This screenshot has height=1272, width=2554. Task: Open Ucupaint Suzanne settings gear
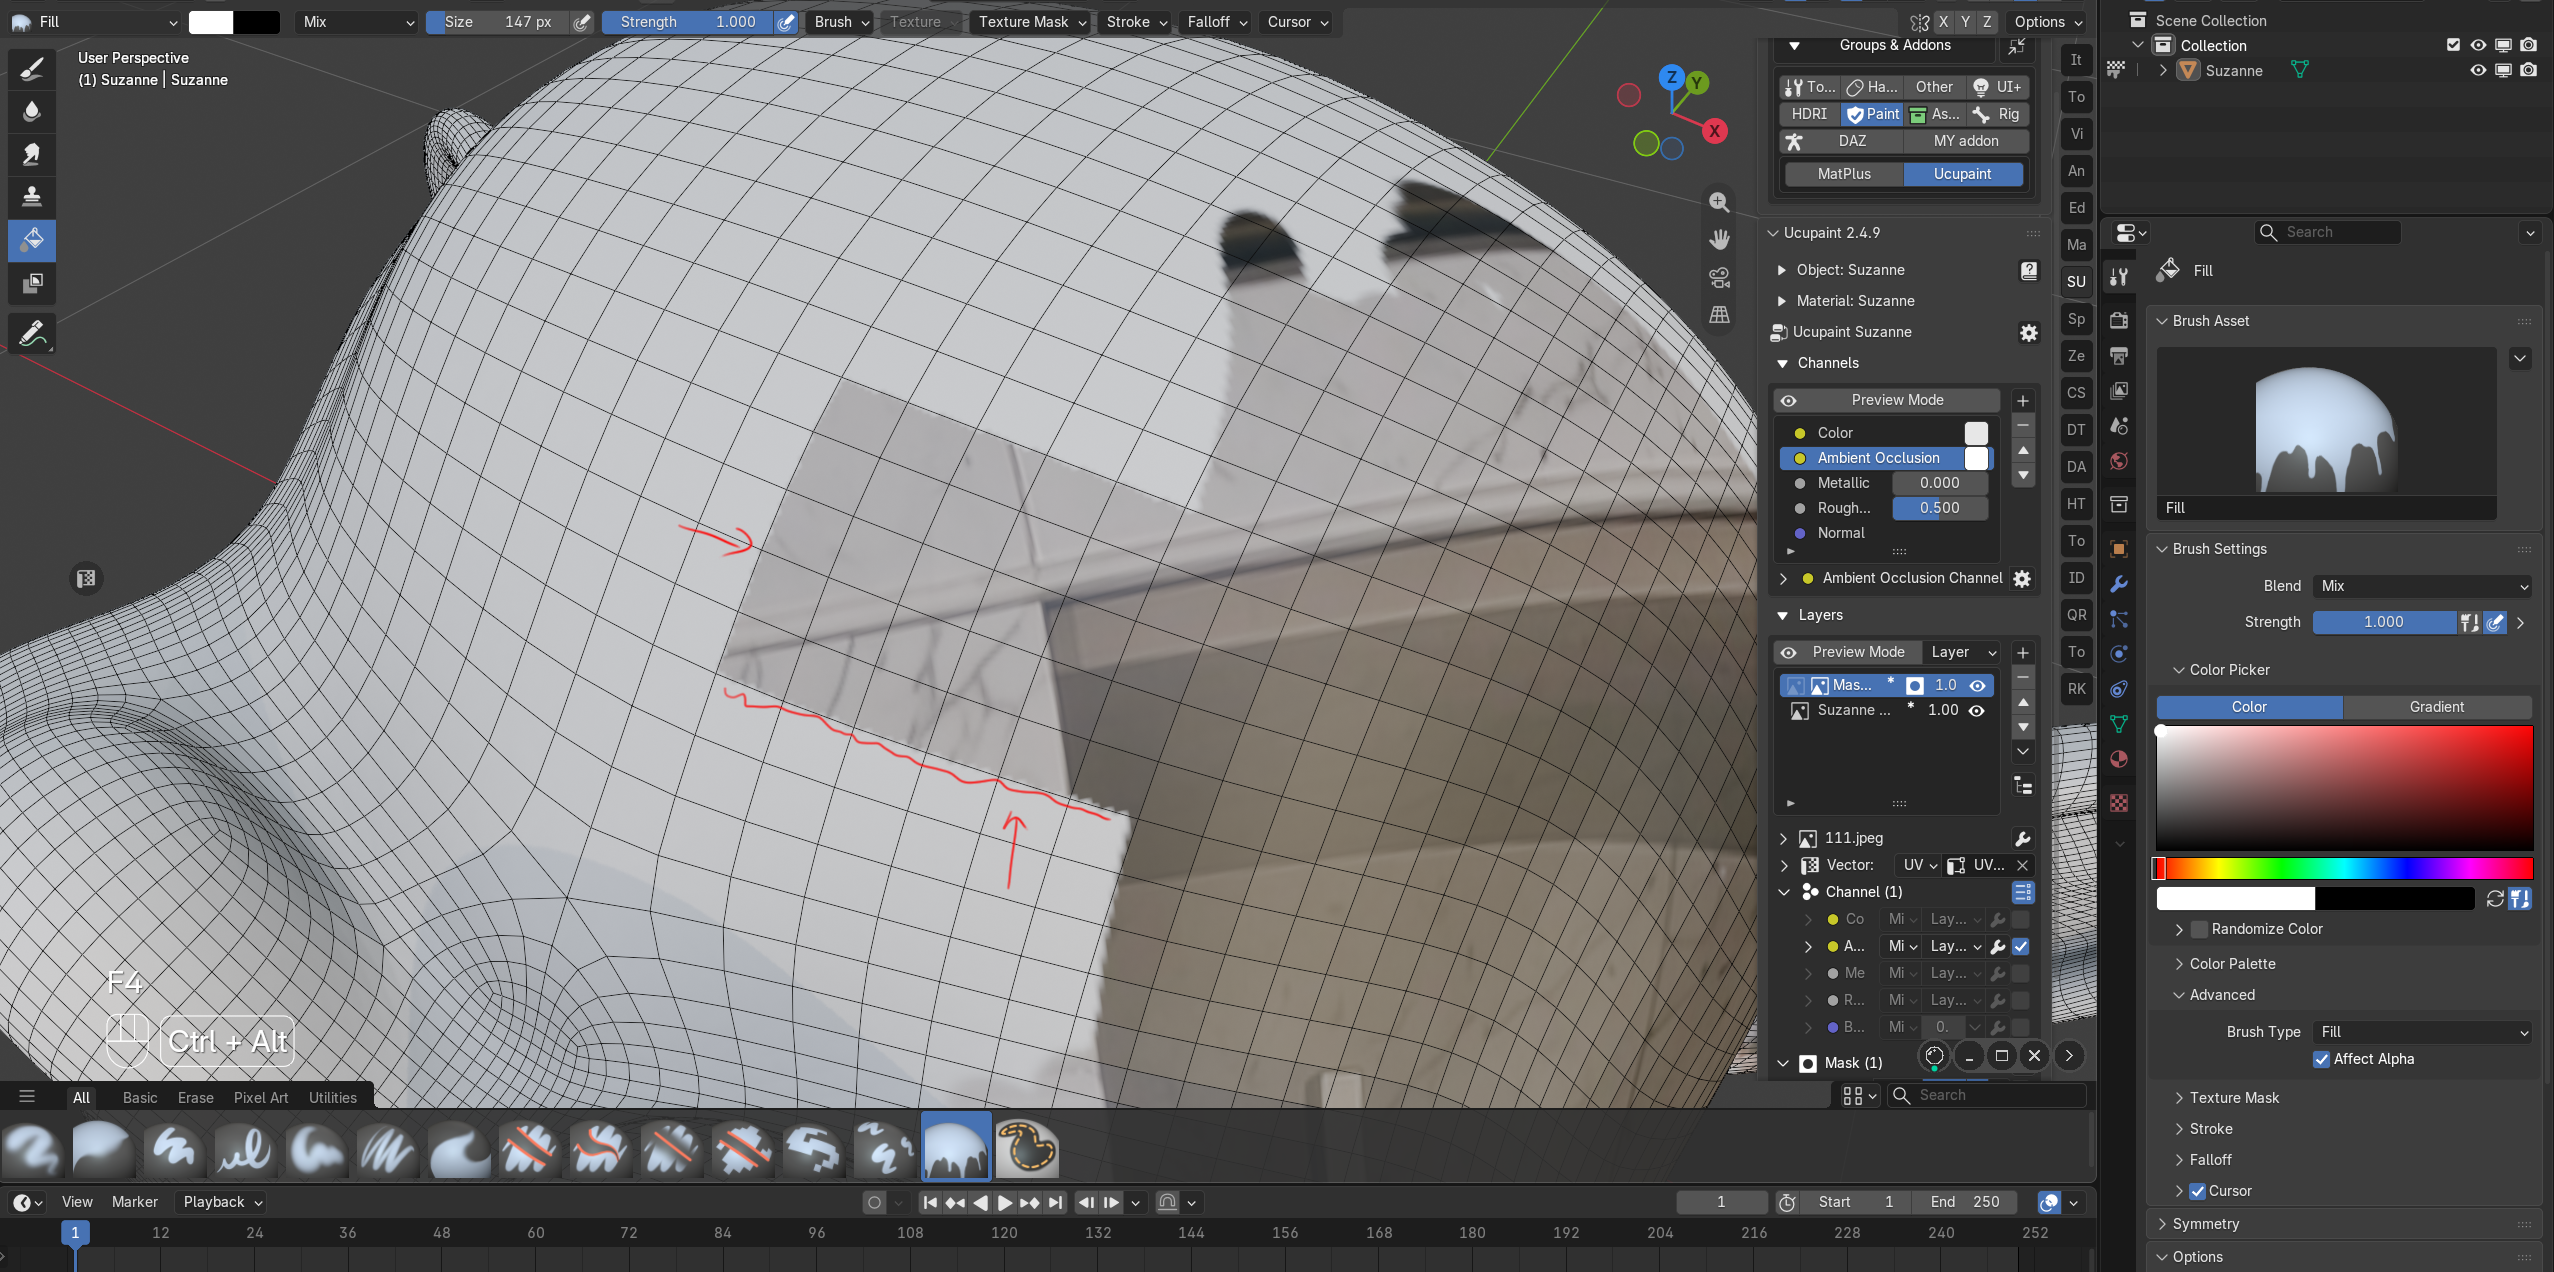pyautogui.click(x=2028, y=333)
